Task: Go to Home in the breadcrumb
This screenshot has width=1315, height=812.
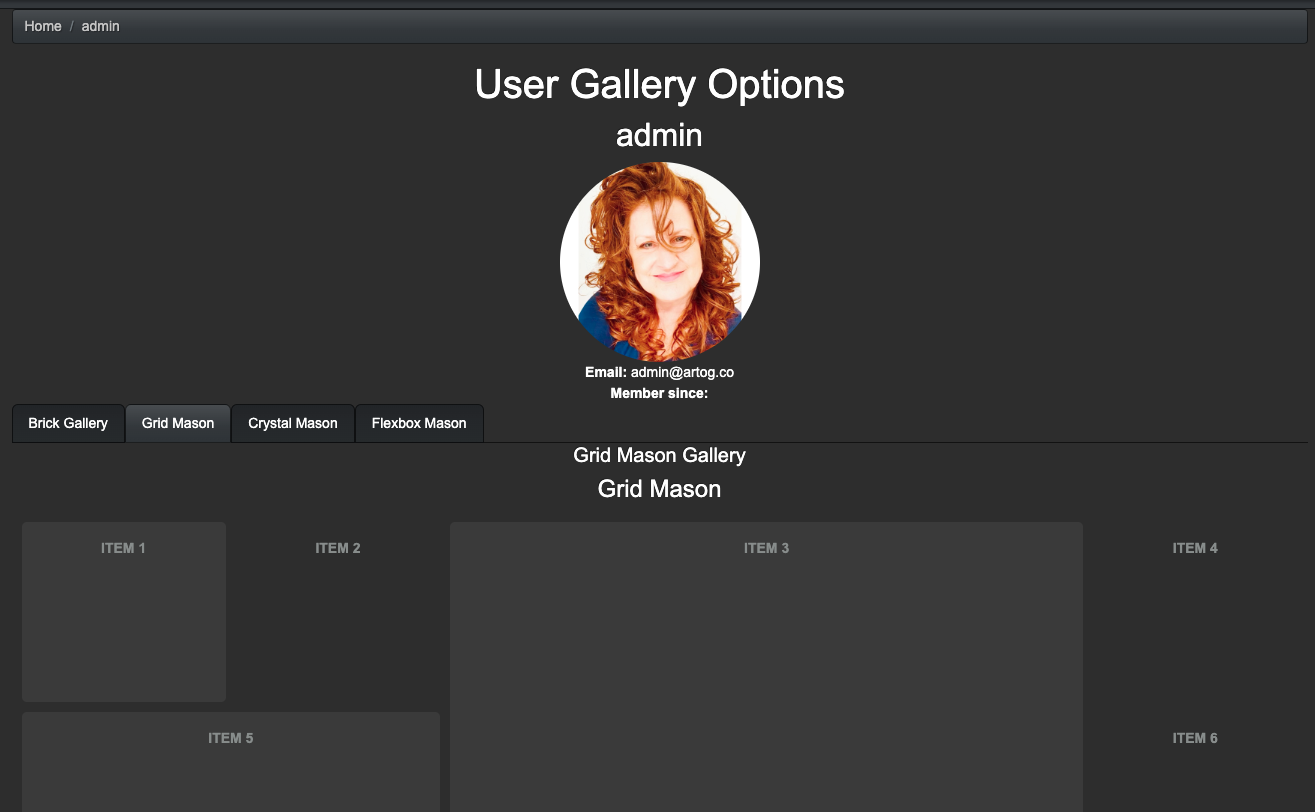Action: 43,26
